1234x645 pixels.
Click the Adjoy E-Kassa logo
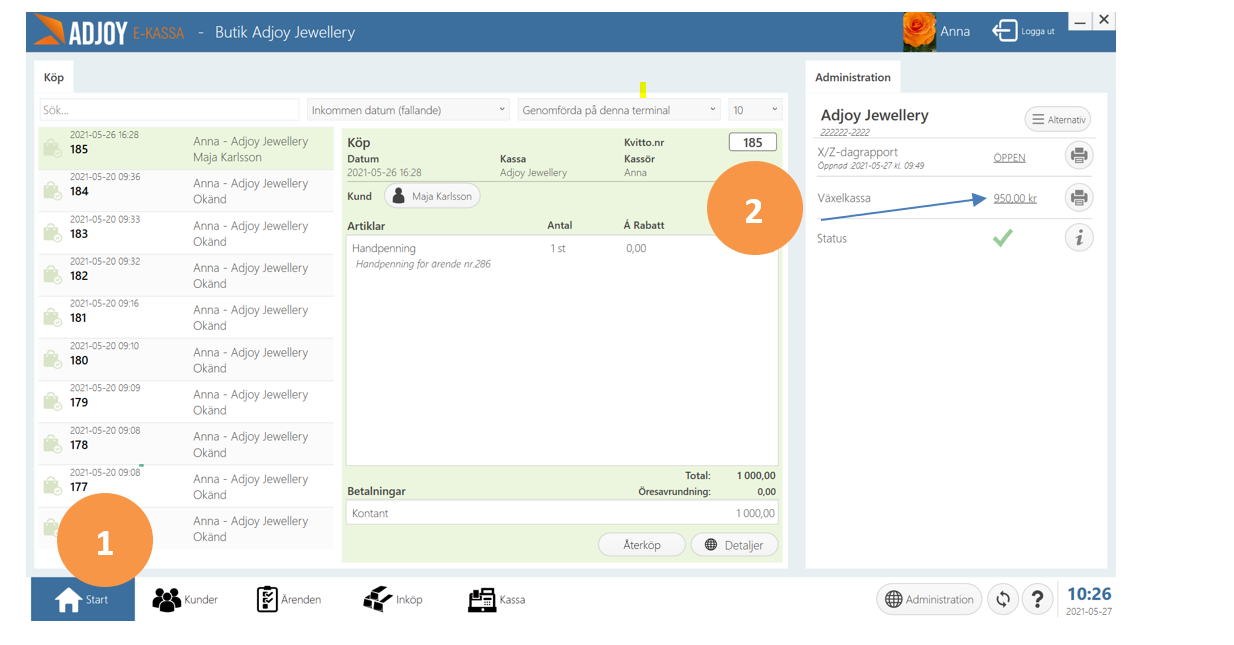coord(108,32)
